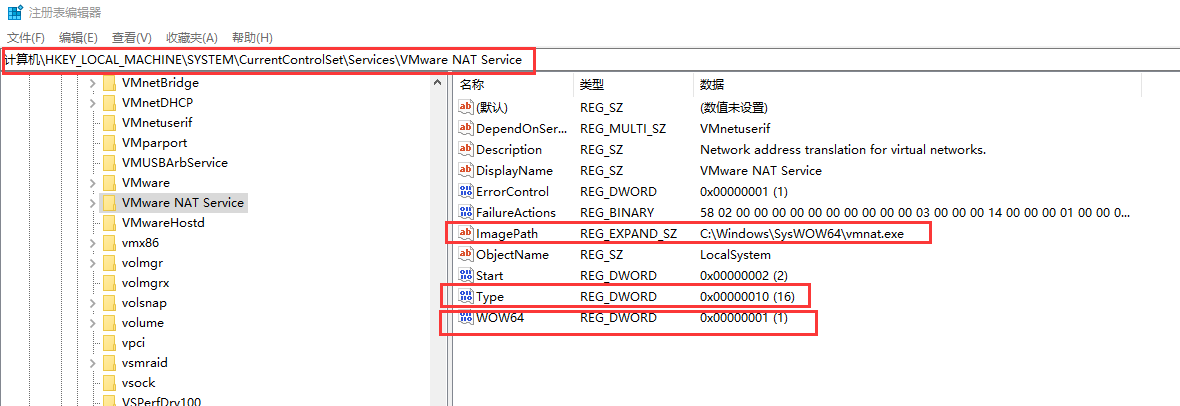Click the ImagePath value icon
The image size is (1180, 406).
(466, 234)
